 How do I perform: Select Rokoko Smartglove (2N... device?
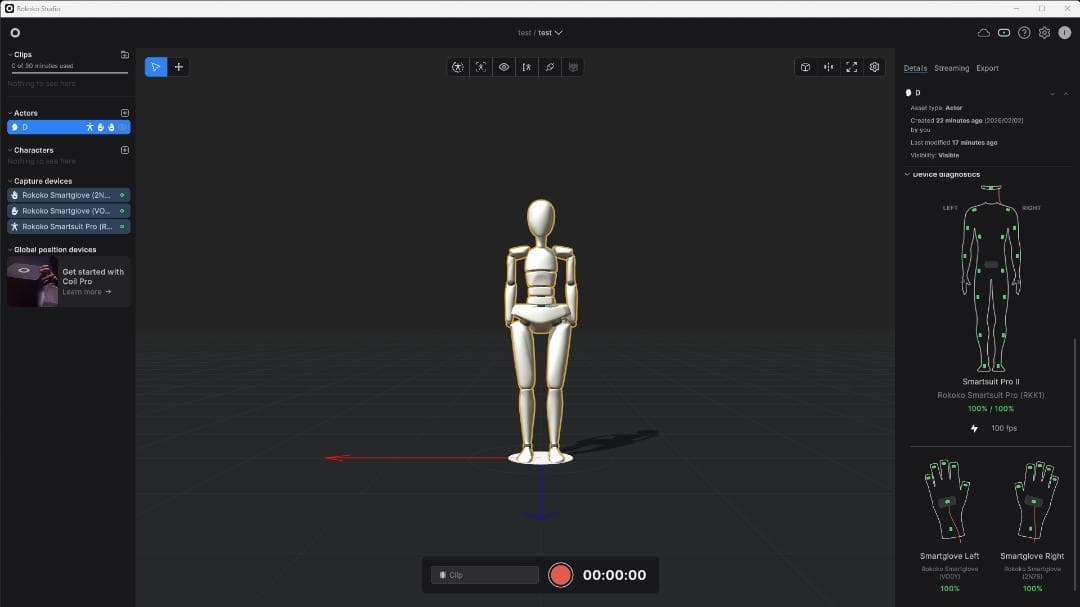[68, 195]
